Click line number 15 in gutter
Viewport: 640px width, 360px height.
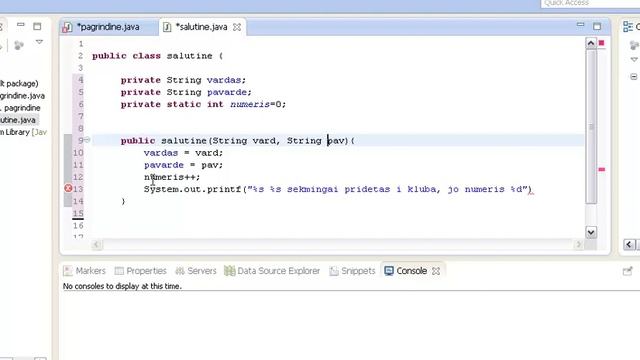(78, 213)
